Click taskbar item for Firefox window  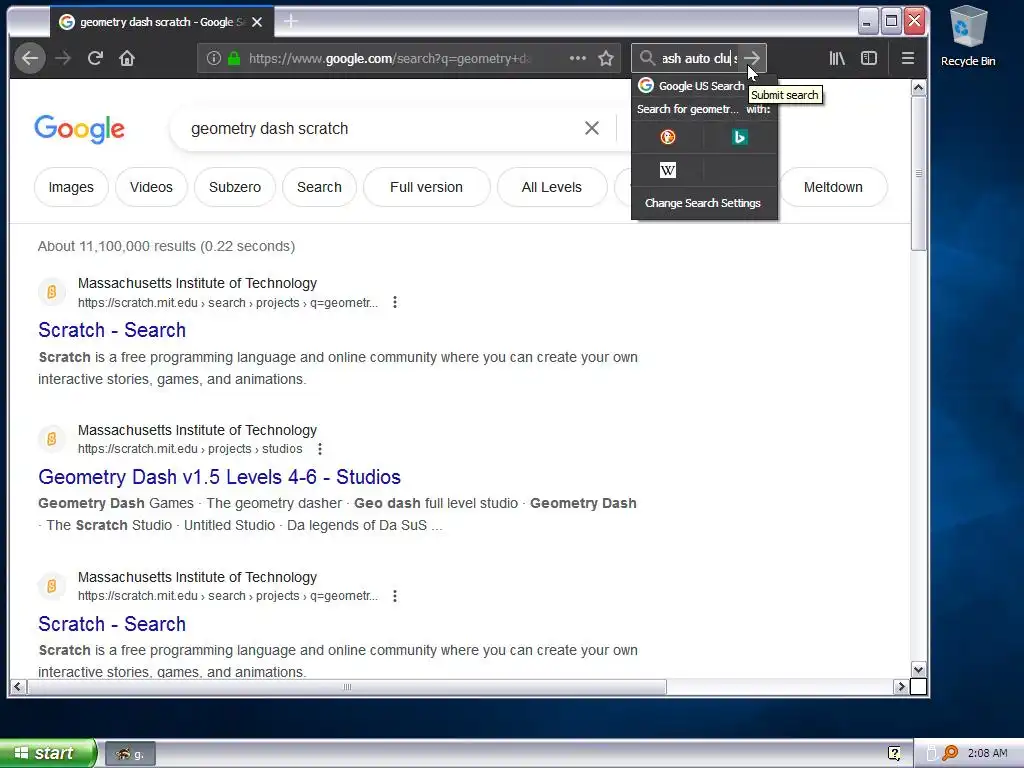coord(130,754)
